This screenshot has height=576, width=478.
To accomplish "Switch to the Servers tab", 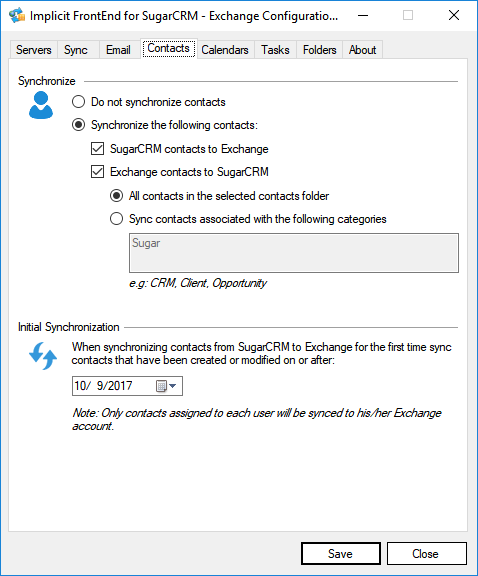I will click(33, 50).
